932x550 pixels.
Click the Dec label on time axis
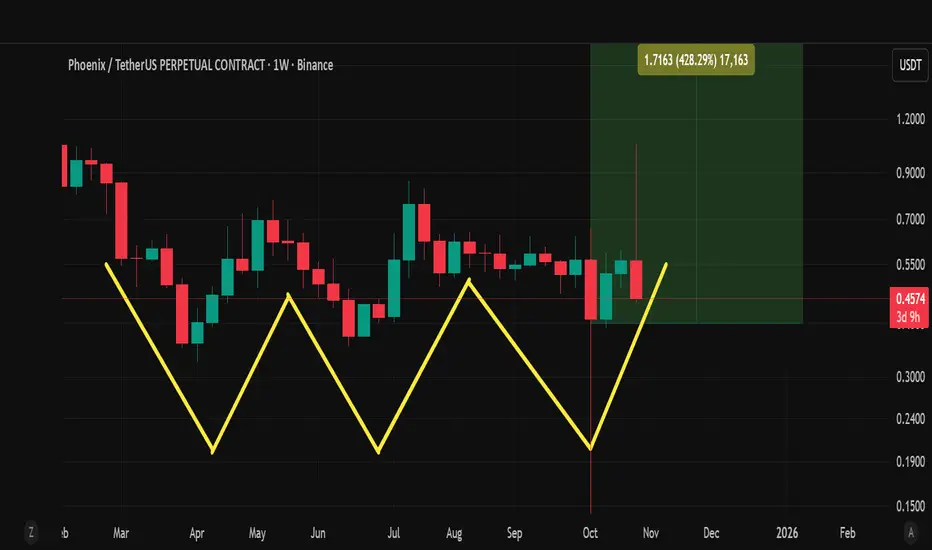pos(711,533)
